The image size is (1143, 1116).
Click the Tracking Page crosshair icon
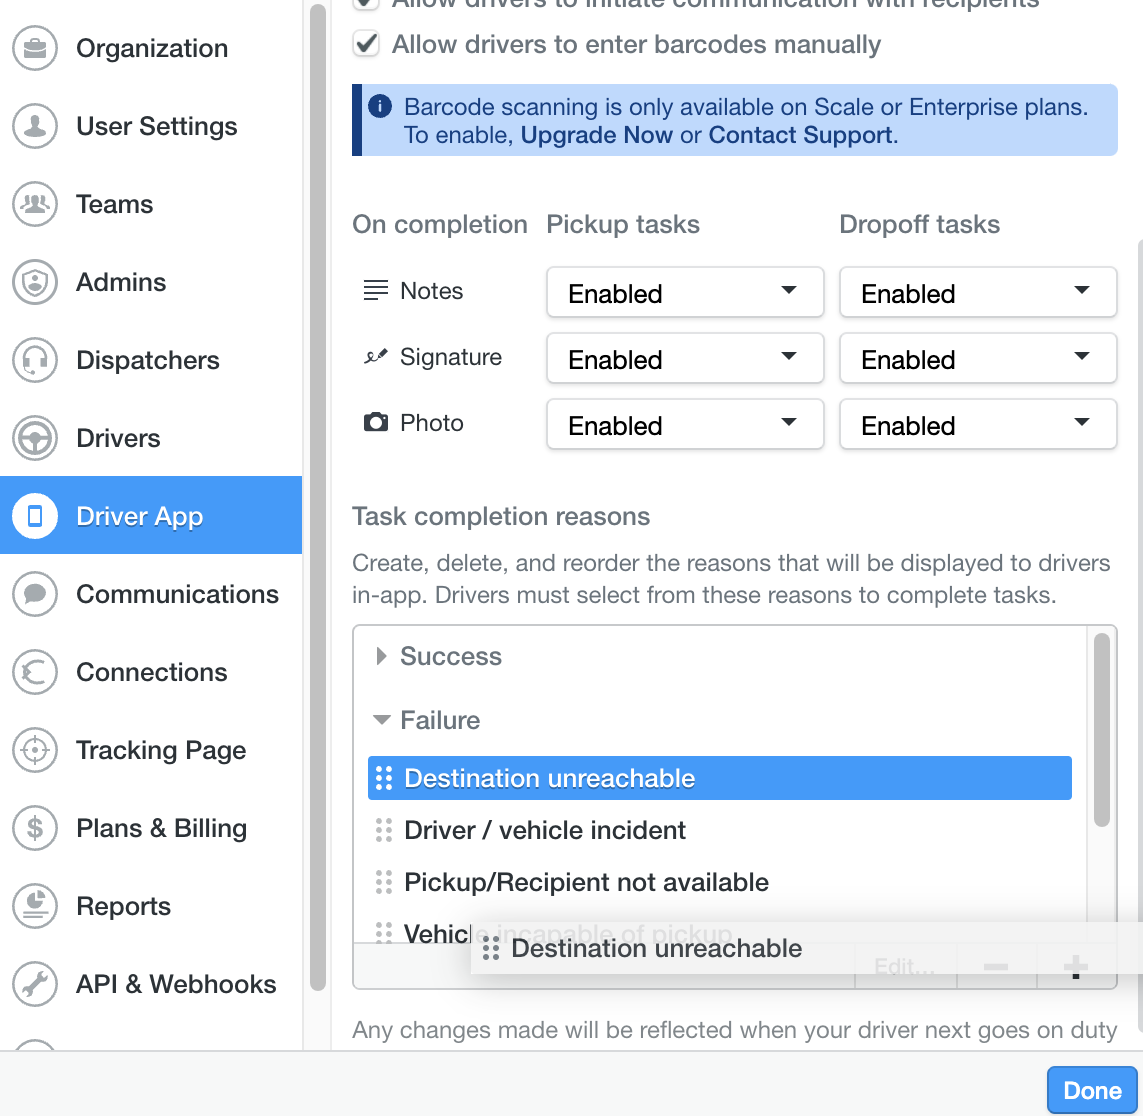pos(34,750)
